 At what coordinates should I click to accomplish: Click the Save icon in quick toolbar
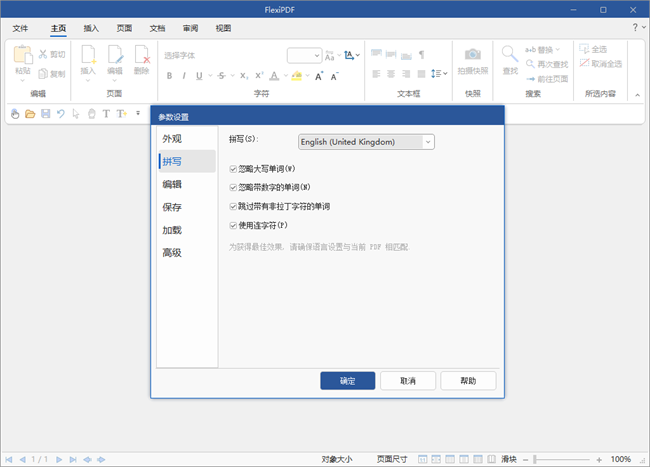45,114
